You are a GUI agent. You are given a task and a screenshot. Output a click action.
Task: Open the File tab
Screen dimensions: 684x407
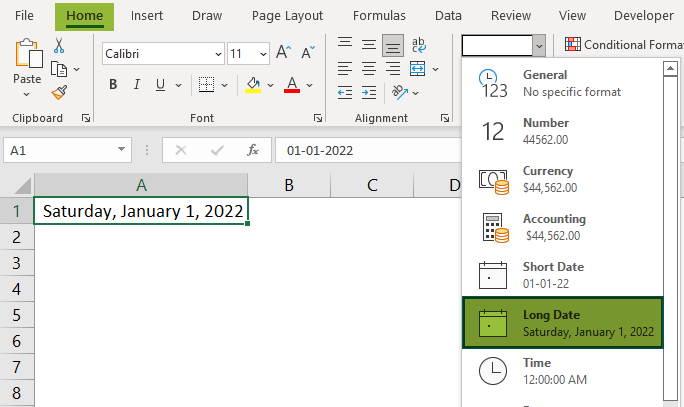pyautogui.click(x=24, y=16)
